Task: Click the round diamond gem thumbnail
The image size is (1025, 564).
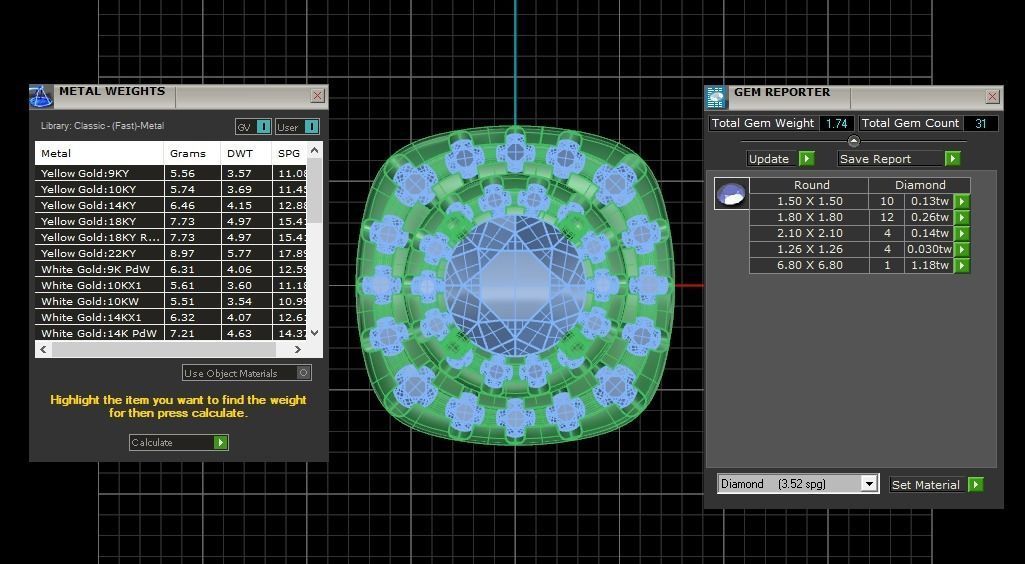Action: click(x=731, y=193)
